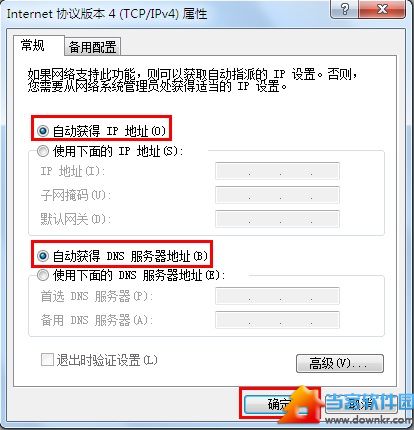
Task: Click the 退出时验证设置 label text
Action: [x=107, y=360]
